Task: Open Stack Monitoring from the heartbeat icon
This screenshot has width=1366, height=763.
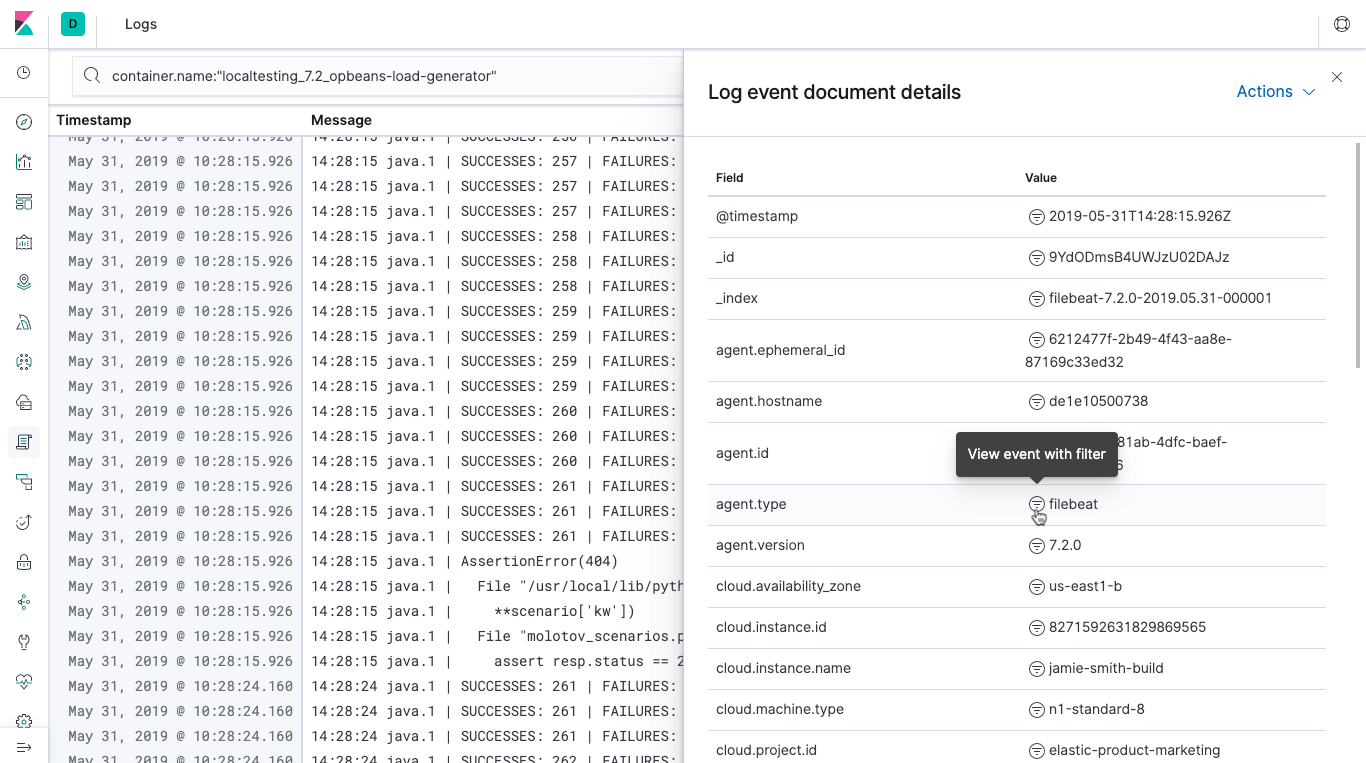Action: pos(24,682)
